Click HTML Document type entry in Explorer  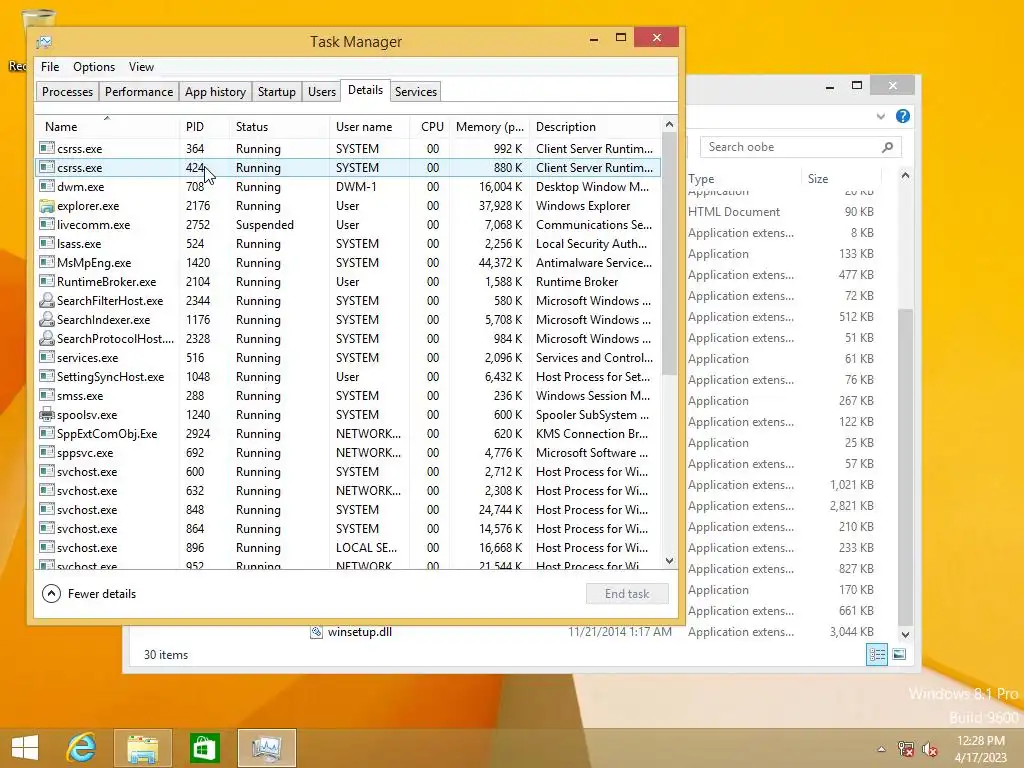click(x=733, y=212)
